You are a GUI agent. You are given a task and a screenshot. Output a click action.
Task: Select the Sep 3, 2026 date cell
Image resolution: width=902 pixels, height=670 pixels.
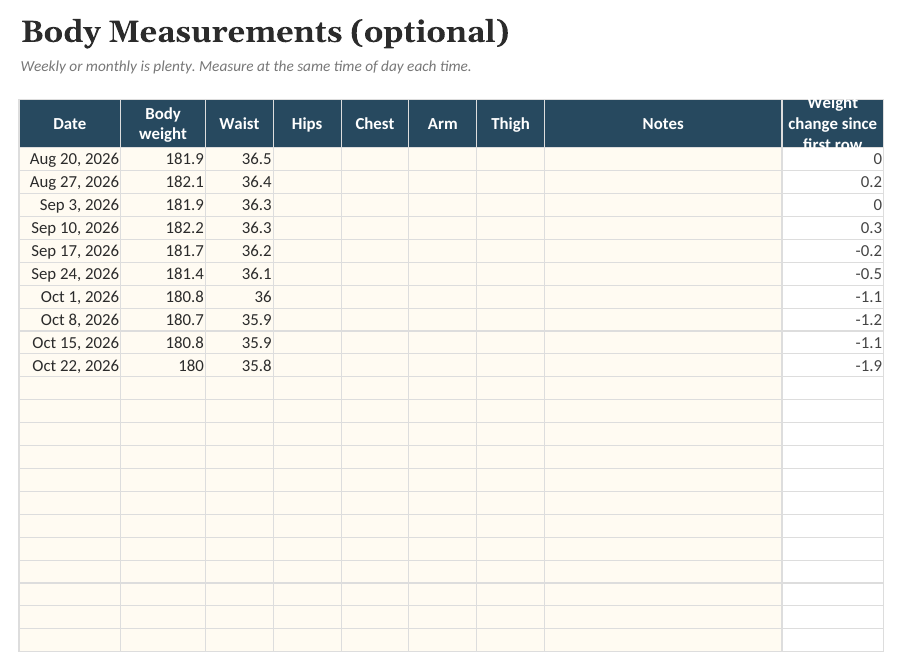[x=70, y=205]
